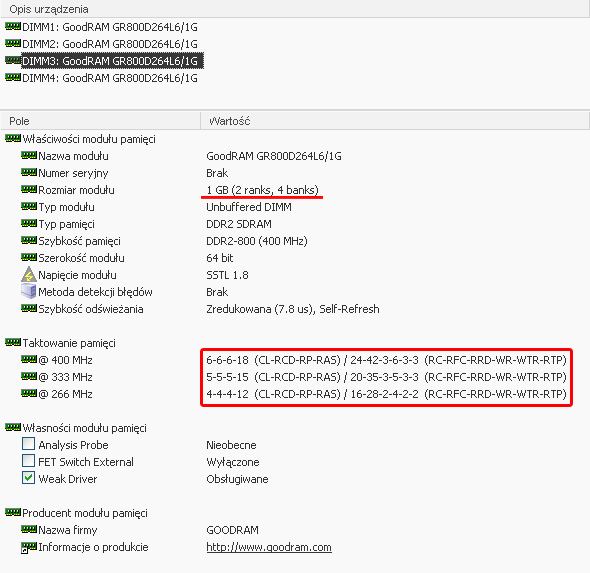Toggle the Analysis Probe checkbox
This screenshot has height=573, width=590.
coord(29,444)
